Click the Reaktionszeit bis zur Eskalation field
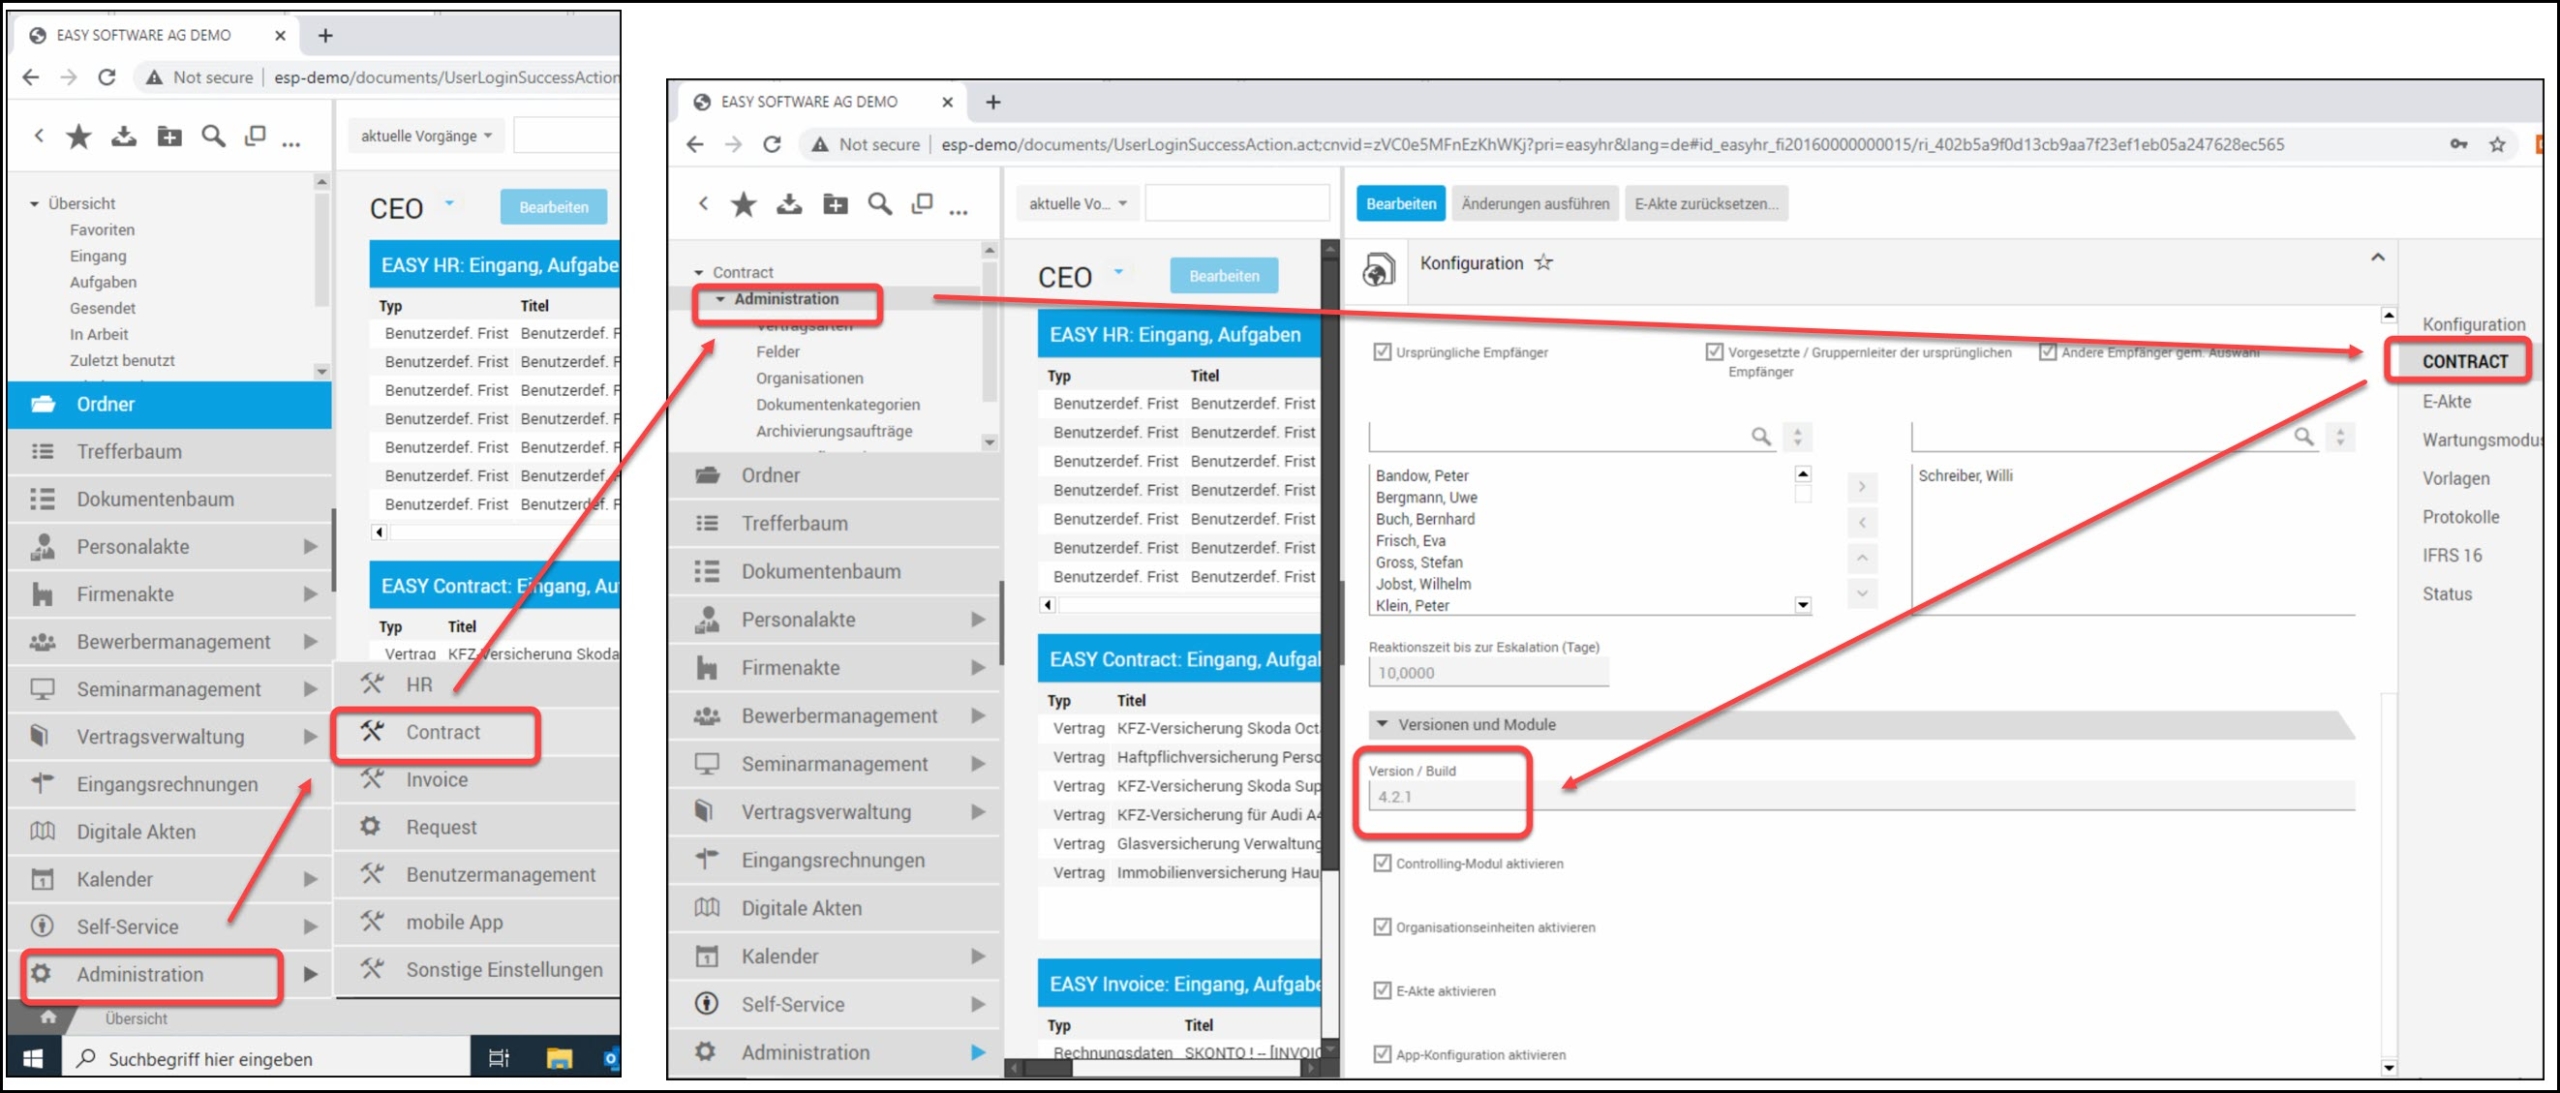This screenshot has height=1093, width=2560. (x=1487, y=673)
